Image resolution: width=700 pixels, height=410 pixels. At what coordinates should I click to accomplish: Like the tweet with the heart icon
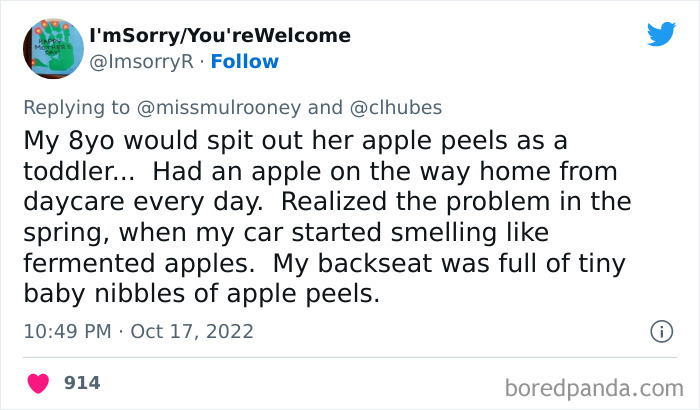40,382
